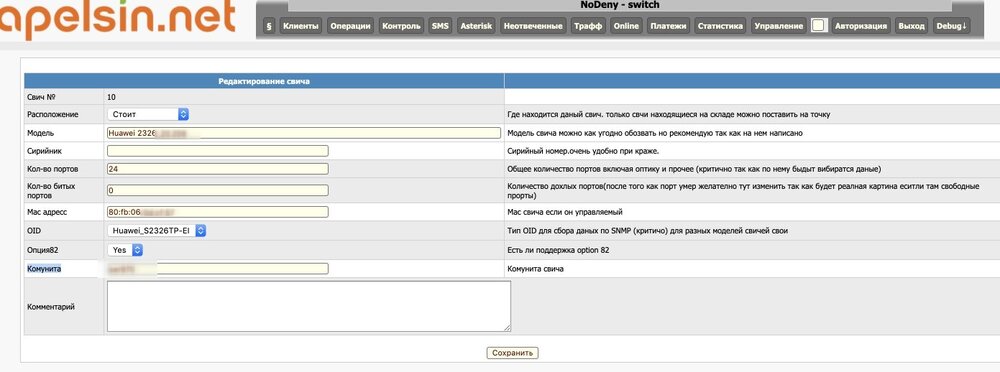Go to the Контроль section

click(x=401, y=26)
